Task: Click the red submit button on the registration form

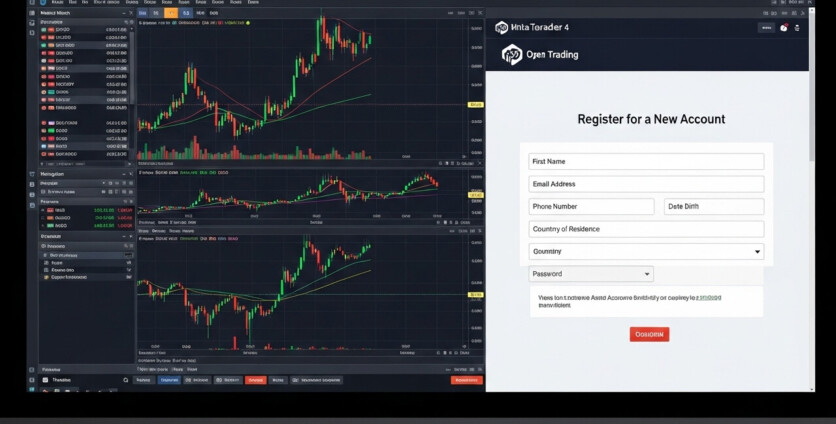Action: 649,334
